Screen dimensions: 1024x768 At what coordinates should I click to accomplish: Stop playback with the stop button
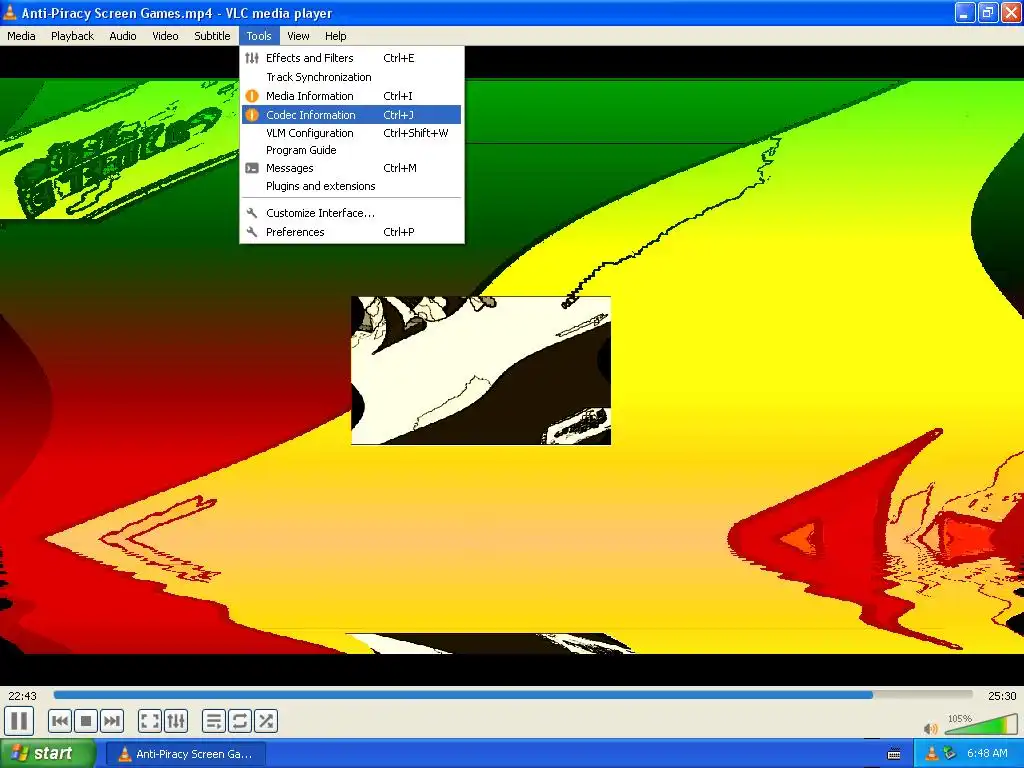tap(86, 722)
